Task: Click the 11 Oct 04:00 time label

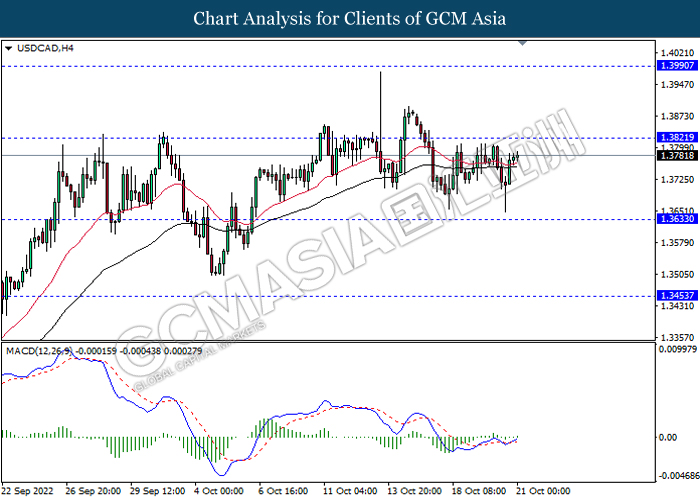Action: point(350,491)
